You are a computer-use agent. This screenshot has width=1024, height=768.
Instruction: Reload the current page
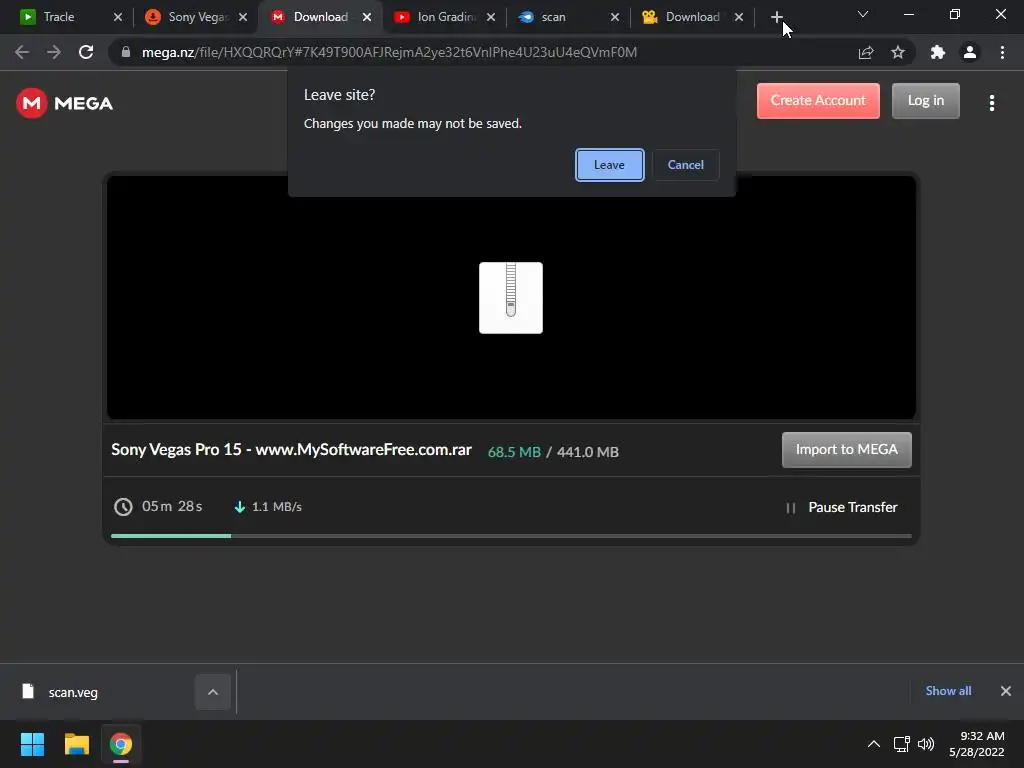(x=86, y=52)
